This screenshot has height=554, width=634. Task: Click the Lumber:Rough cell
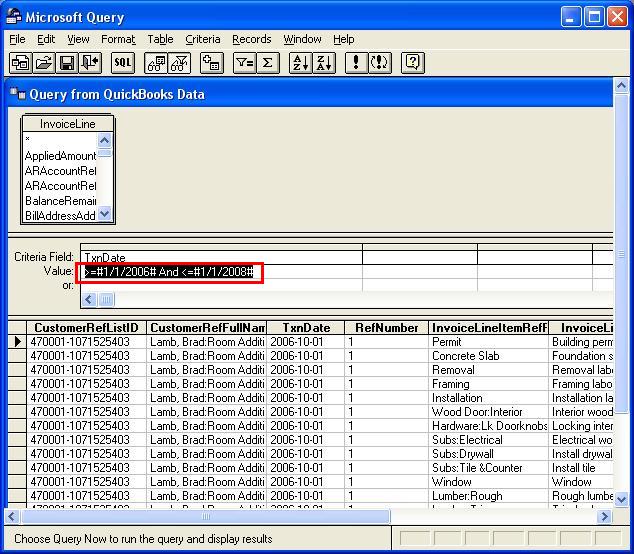click(x=488, y=496)
